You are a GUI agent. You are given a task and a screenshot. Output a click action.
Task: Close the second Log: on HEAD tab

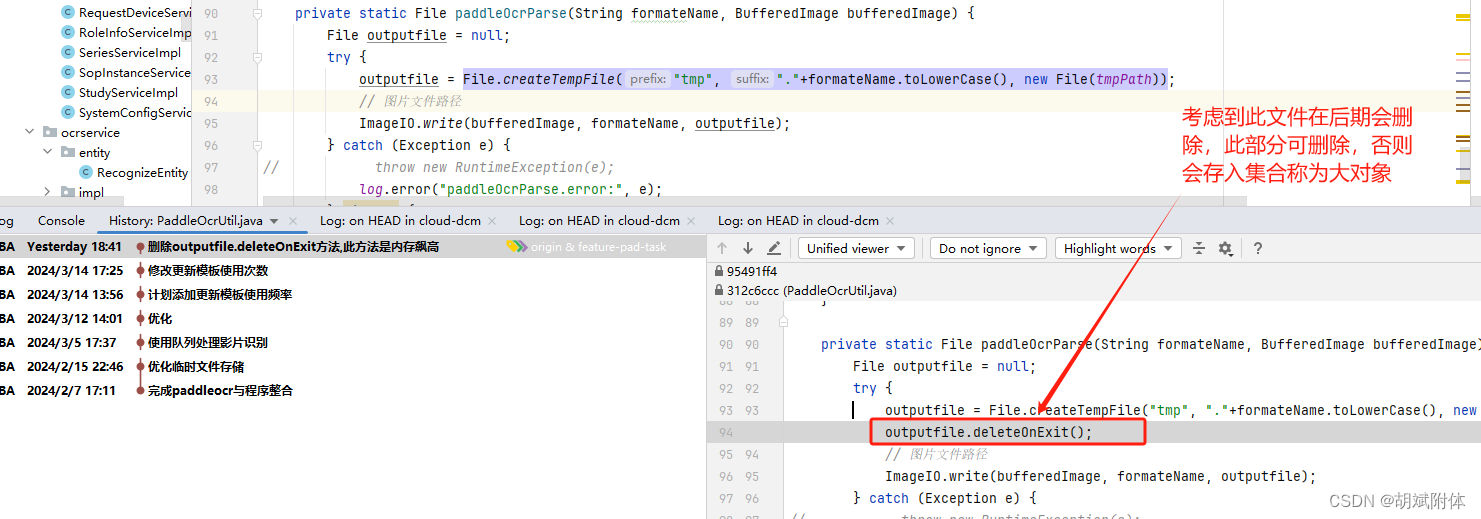(691, 221)
